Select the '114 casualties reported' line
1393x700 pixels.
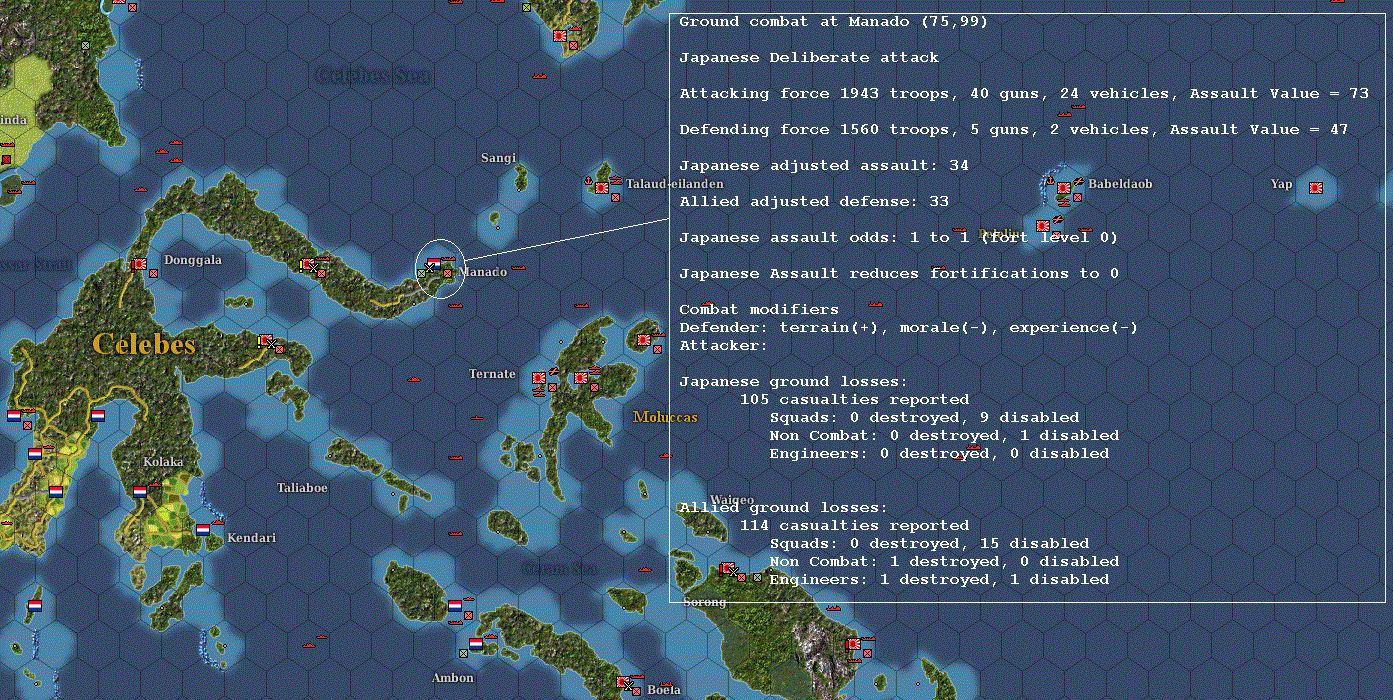coord(854,526)
